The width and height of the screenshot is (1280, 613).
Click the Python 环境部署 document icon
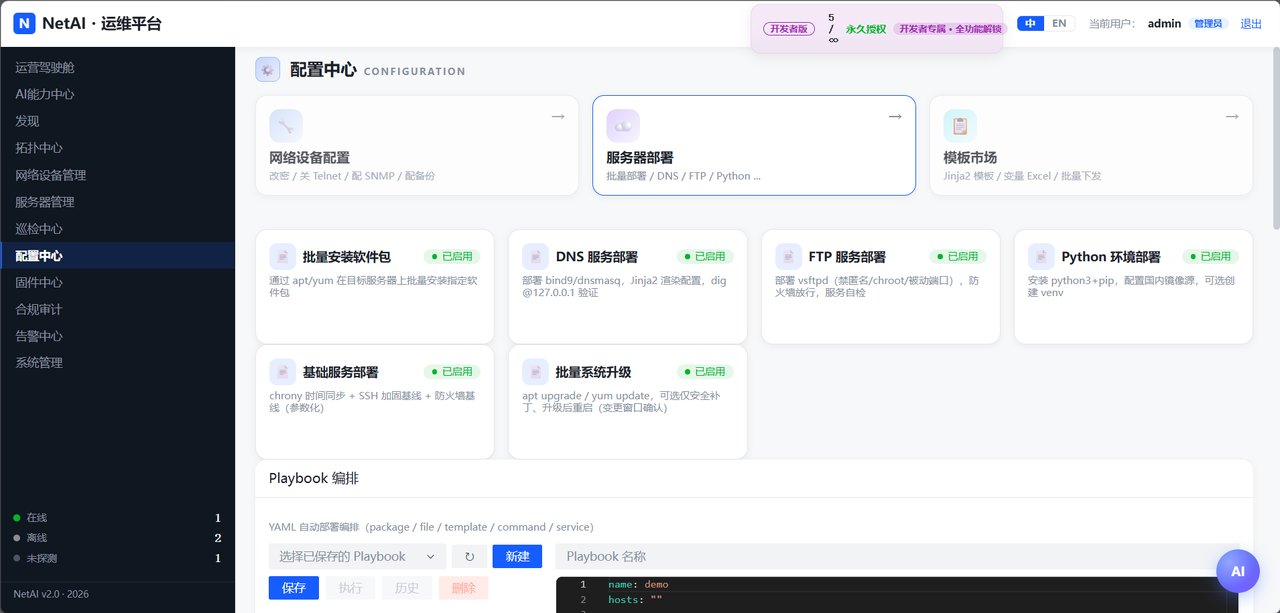point(1042,257)
